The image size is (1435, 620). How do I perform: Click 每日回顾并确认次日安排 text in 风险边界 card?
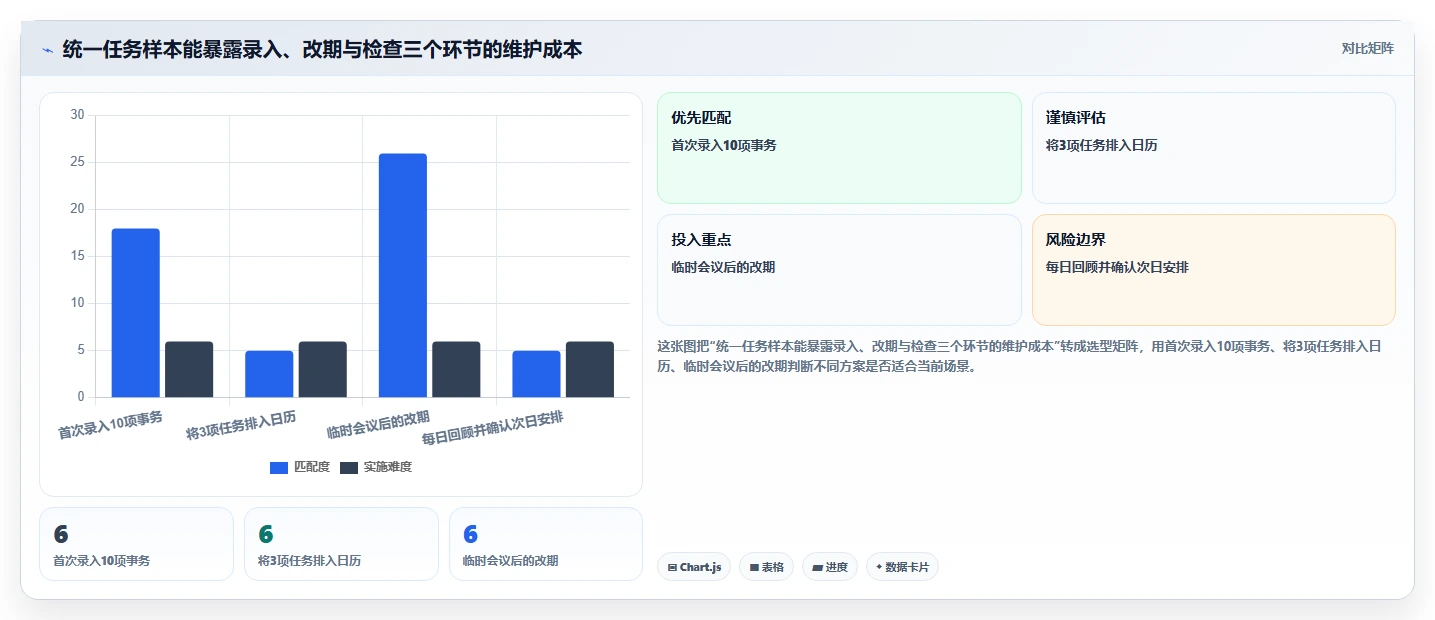(1117, 267)
